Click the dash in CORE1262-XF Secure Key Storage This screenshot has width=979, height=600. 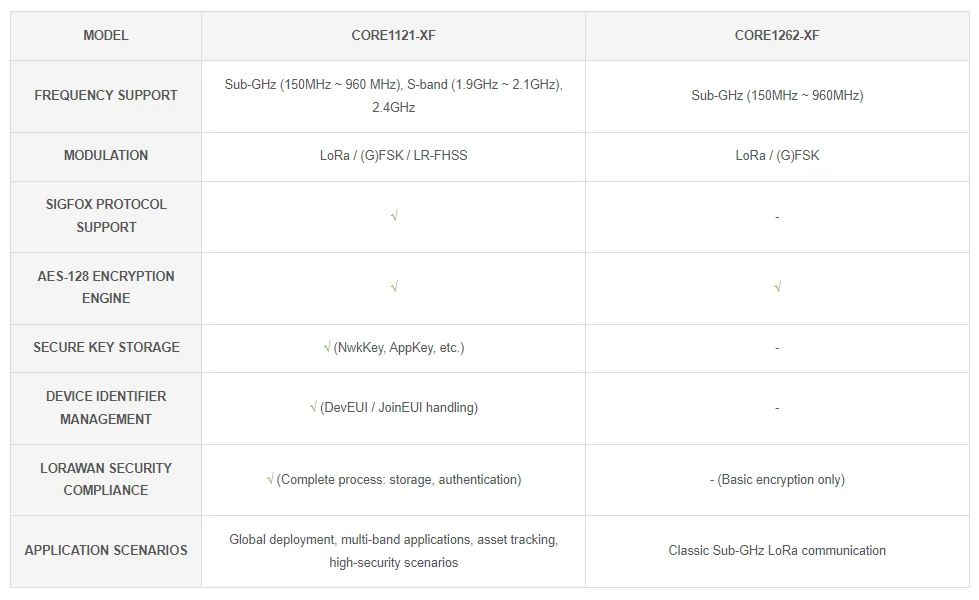coord(777,348)
